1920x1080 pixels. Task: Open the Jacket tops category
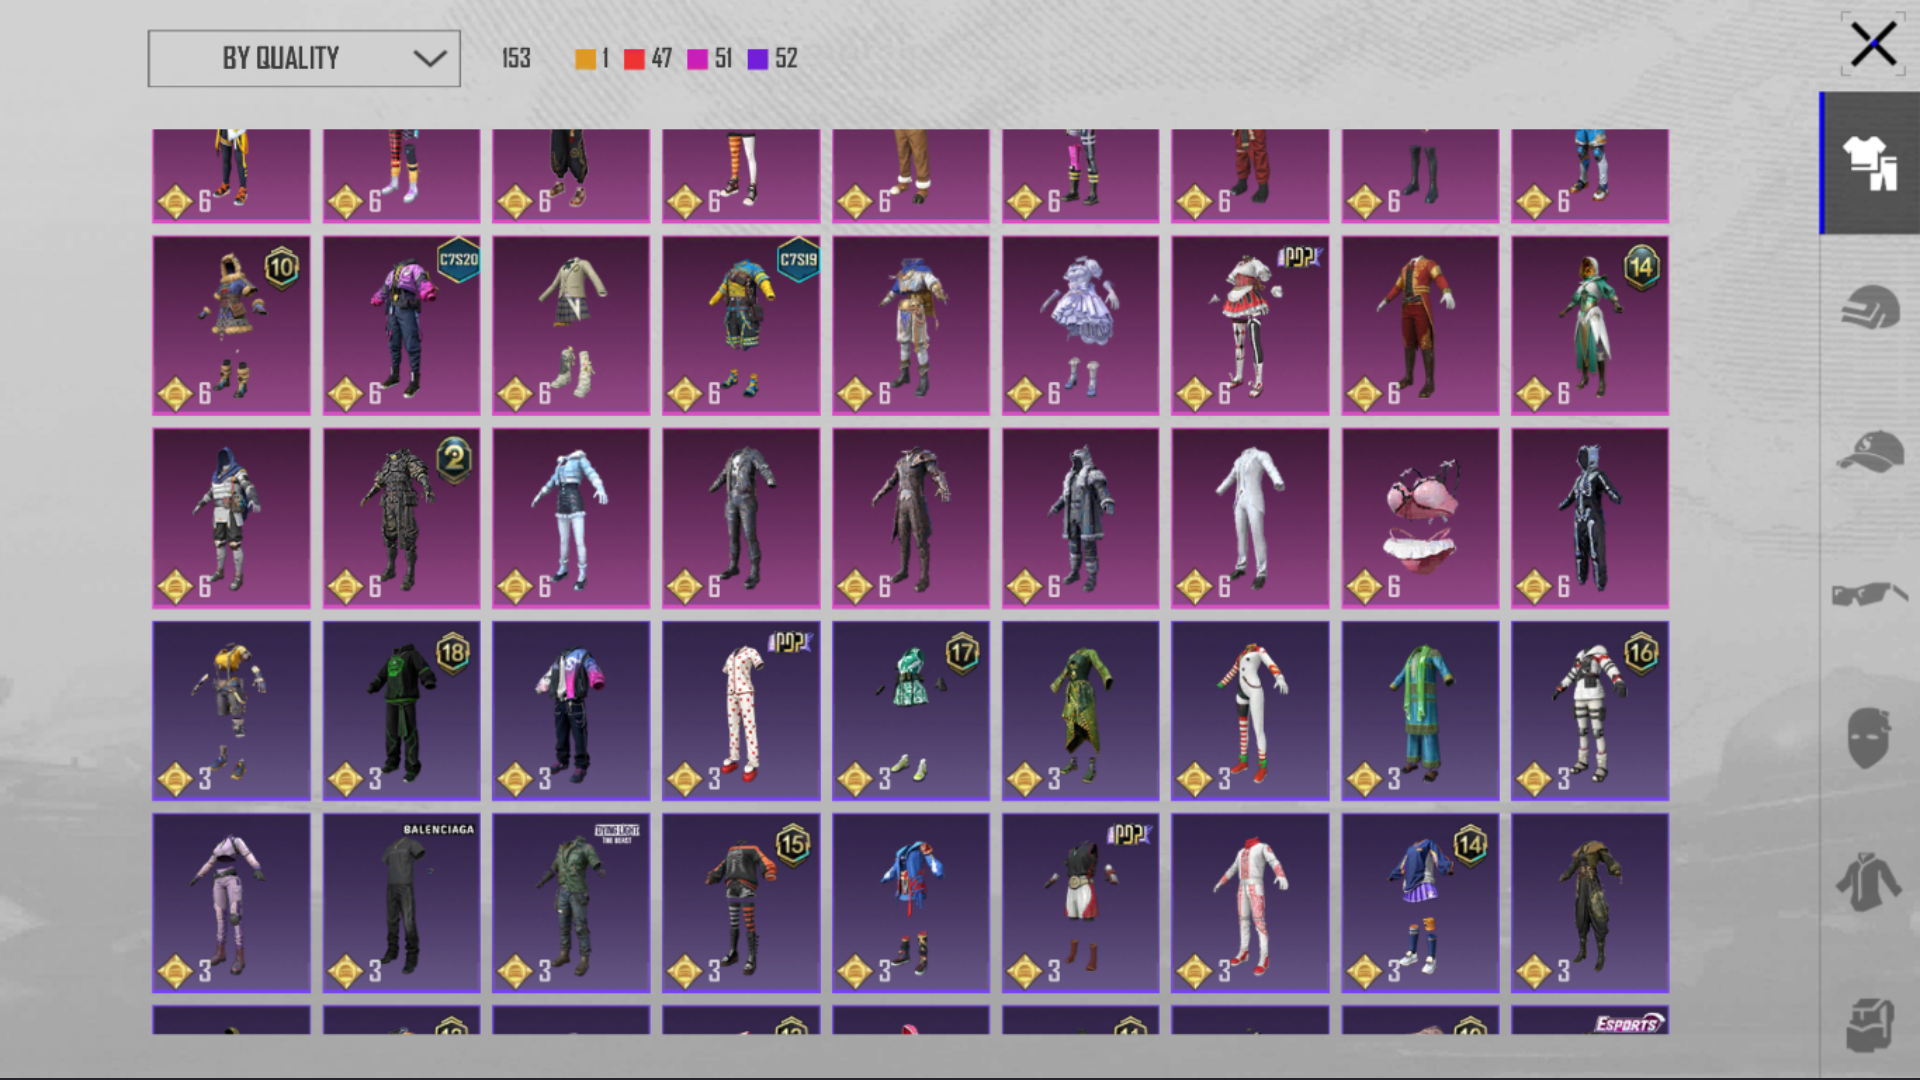pos(1870,881)
